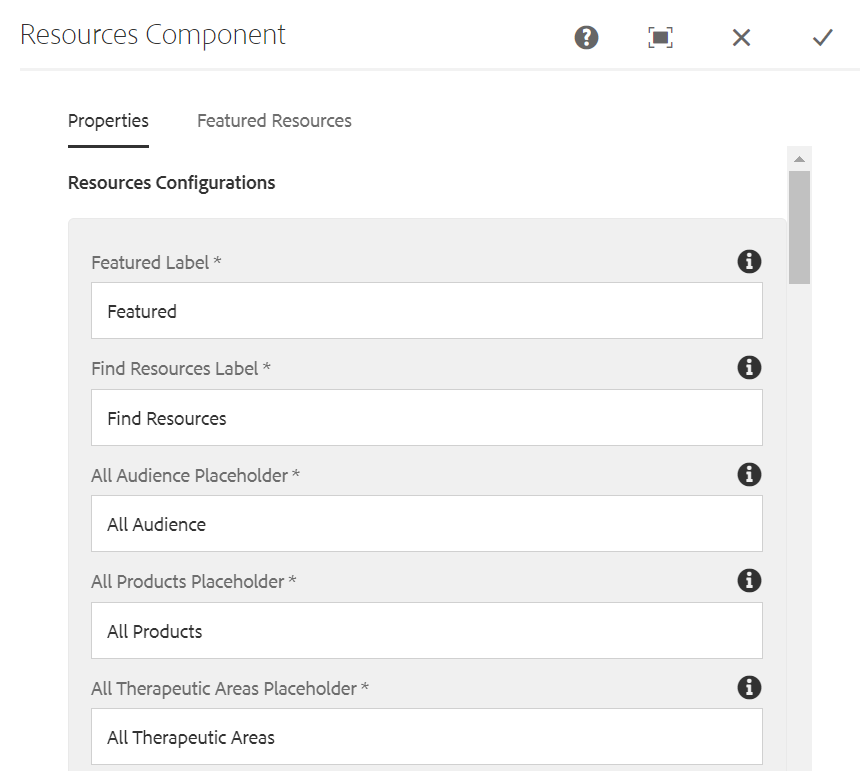Show info for All Therapeutic Areas Placeholder
864x771 pixels.
coord(749,688)
